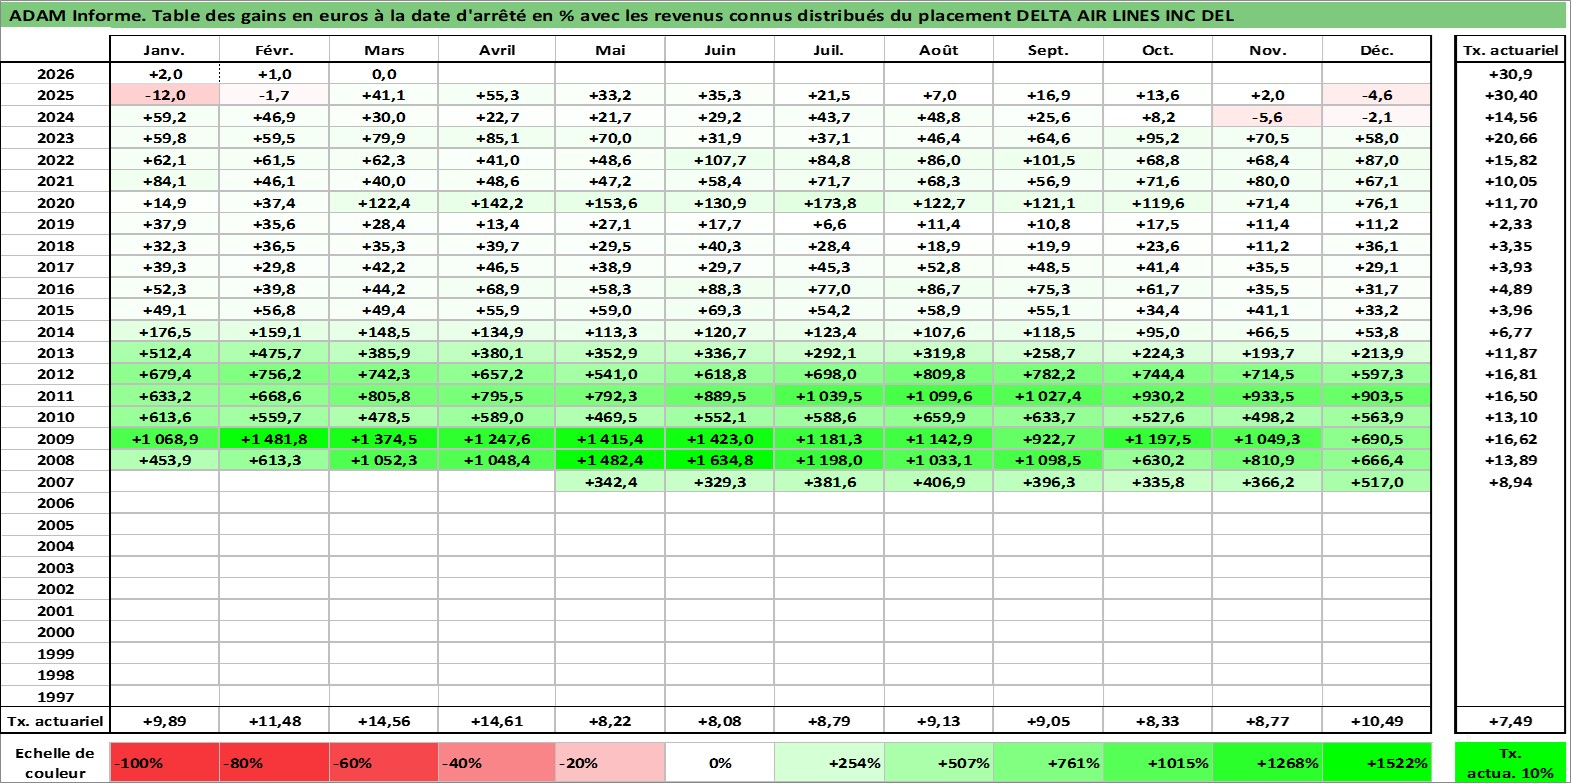Image resolution: width=1571 pixels, height=783 pixels.
Task: Click the +2,33 actuarial rate for 2019
Action: click(x=1510, y=224)
